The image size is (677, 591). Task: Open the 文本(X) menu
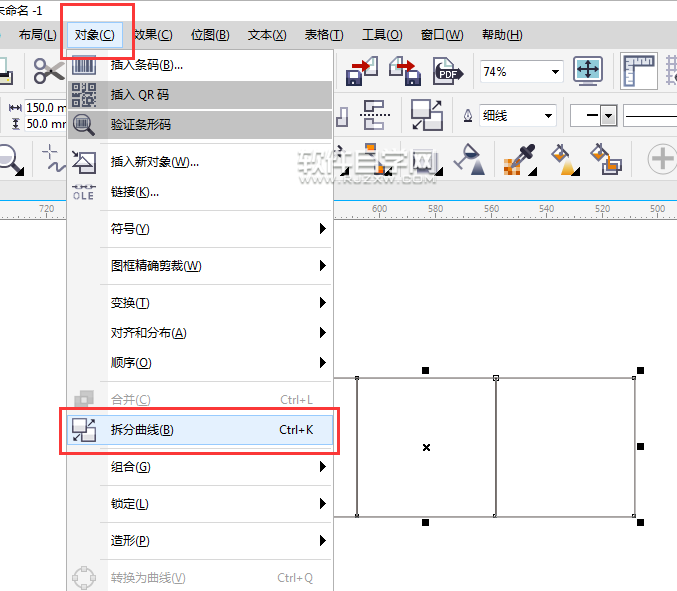pyautogui.click(x=267, y=35)
